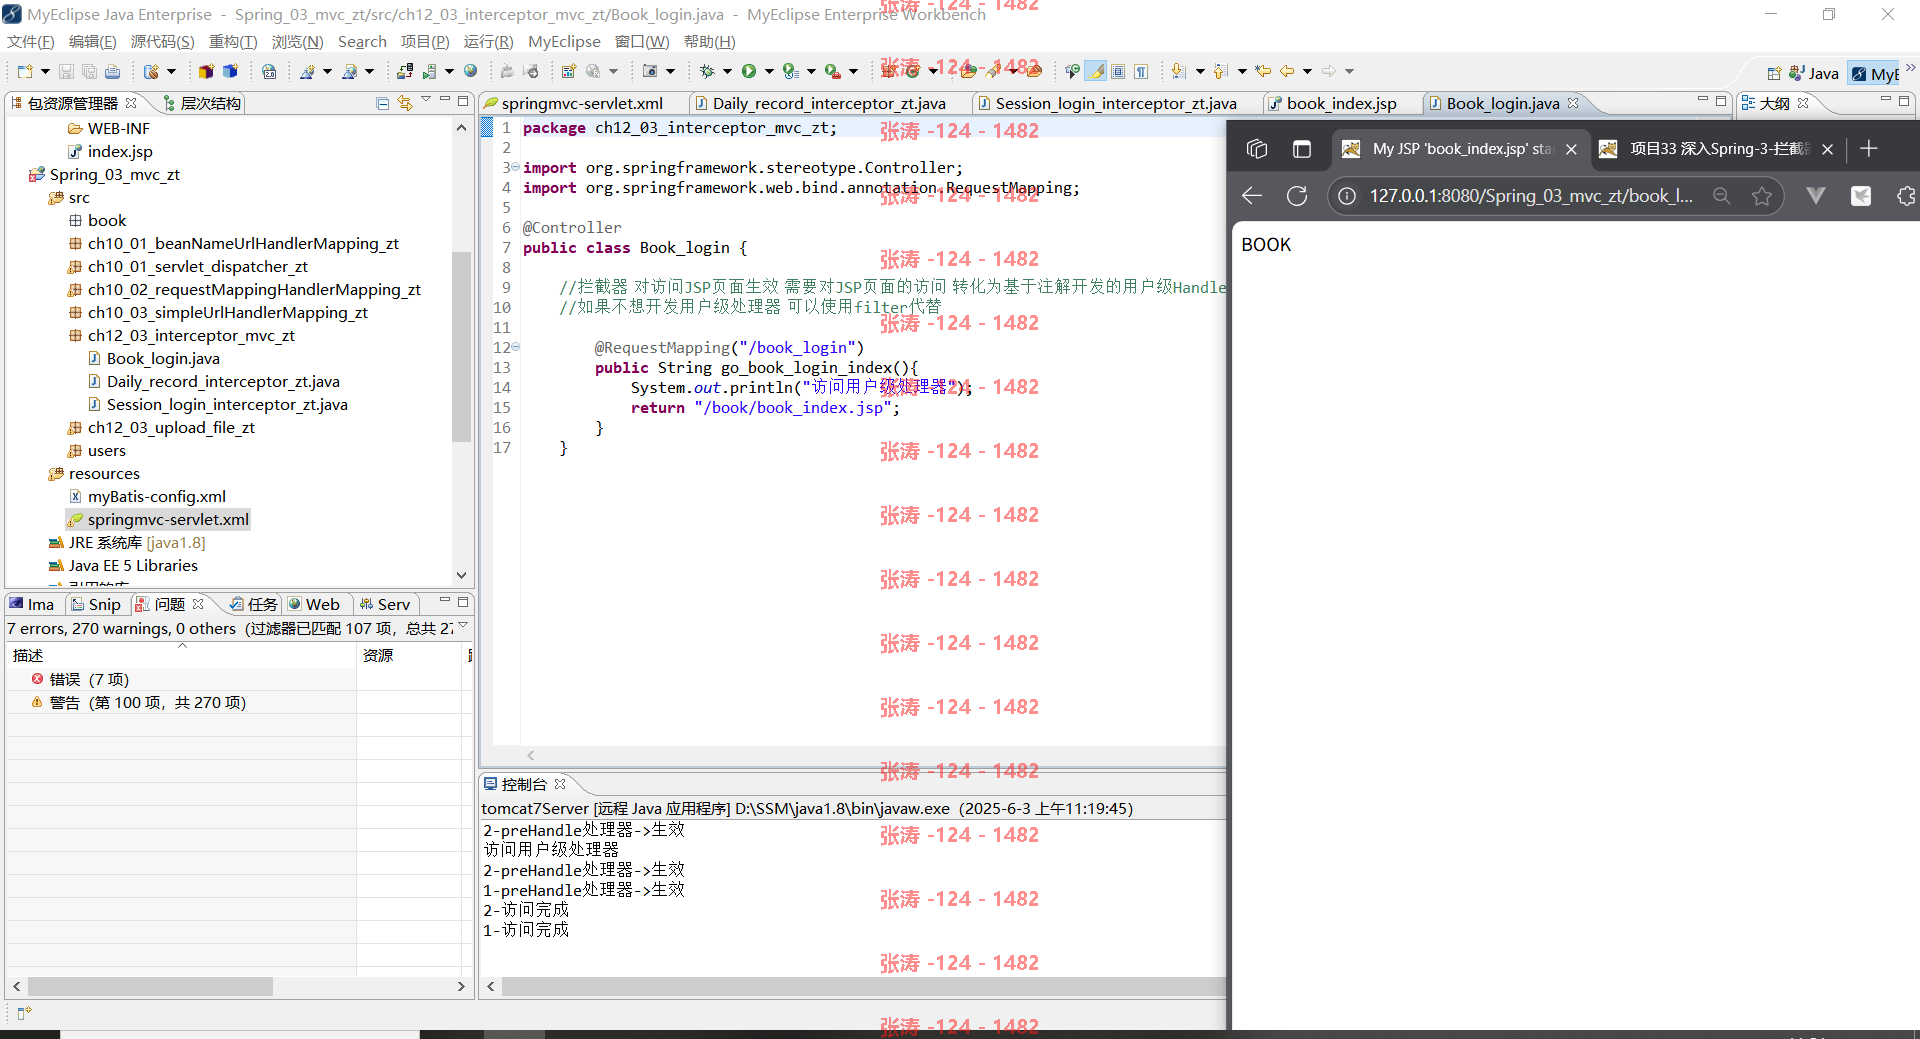Close the 'My JSP book_index.jsp' browser tab
Viewport: 1920px width, 1039px height.
click(x=1571, y=149)
